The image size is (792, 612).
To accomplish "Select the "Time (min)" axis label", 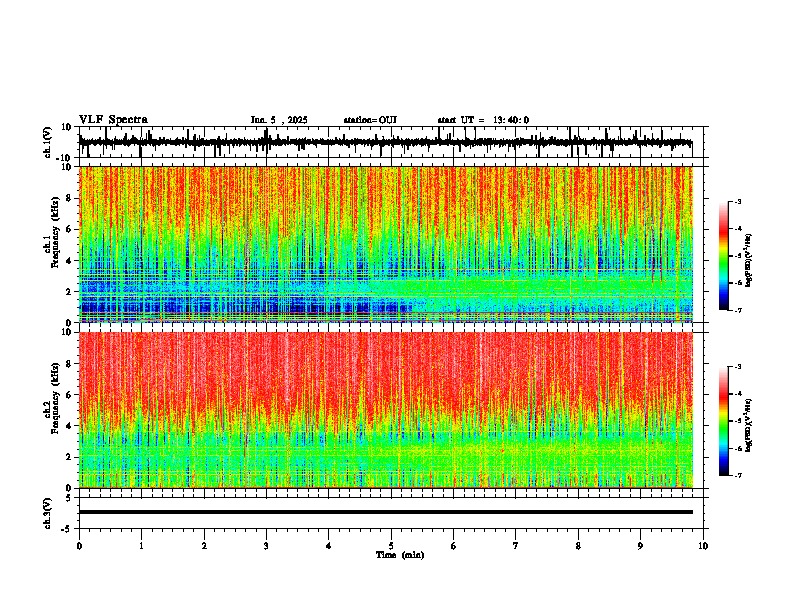I will coord(400,555).
